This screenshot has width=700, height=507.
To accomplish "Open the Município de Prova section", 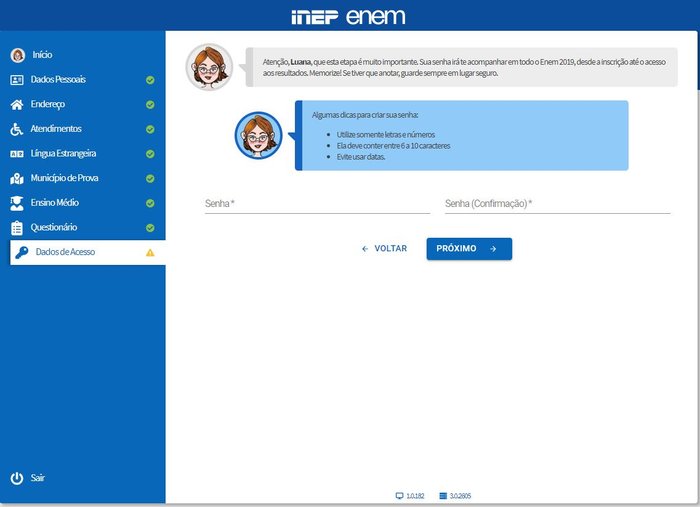I will coord(64,178).
